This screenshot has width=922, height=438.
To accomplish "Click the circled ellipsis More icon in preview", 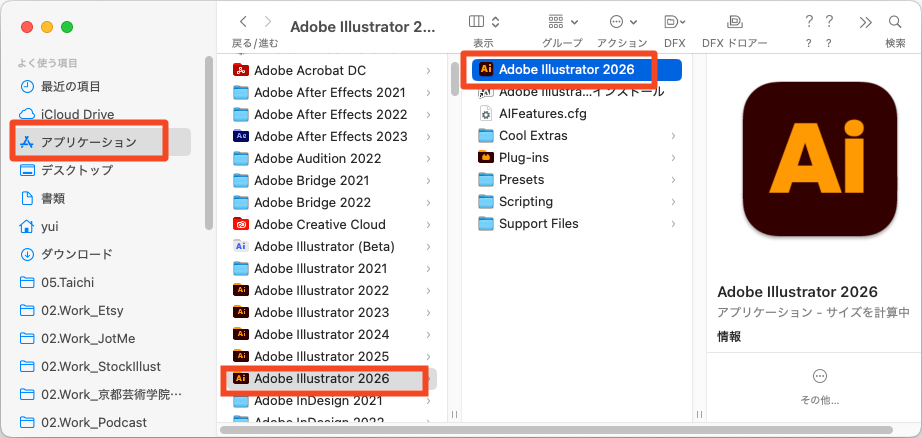I will 820,376.
